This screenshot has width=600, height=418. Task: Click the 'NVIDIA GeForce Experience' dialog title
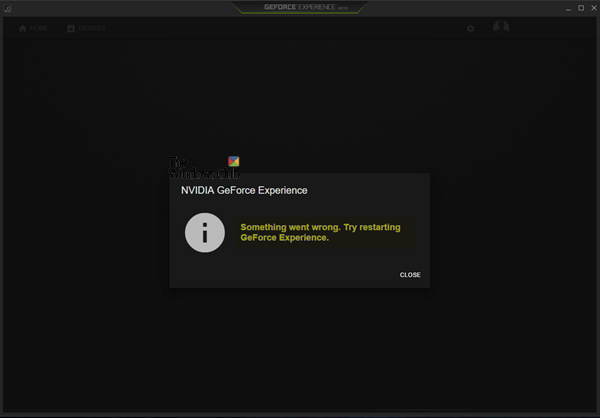click(244, 190)
